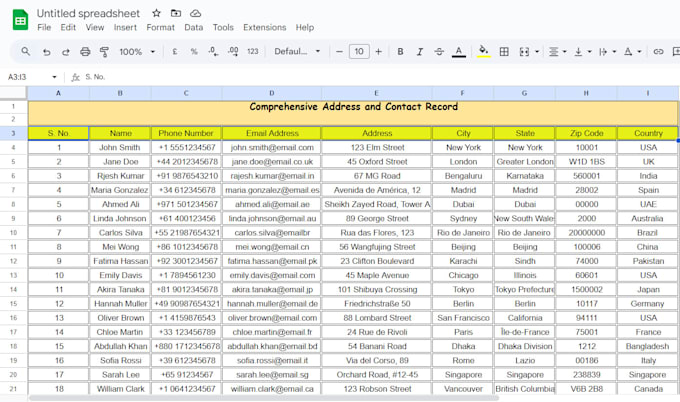Select the 'Zip Code' header cell
The width and height of the screenshot is (680, 402).
[x=586, y=133]
